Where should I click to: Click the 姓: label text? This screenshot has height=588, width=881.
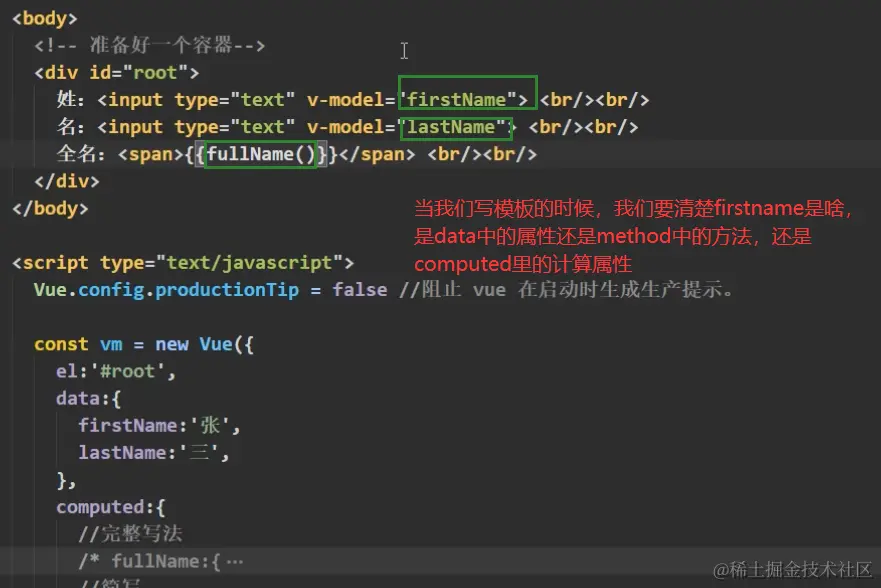[70, 100]
